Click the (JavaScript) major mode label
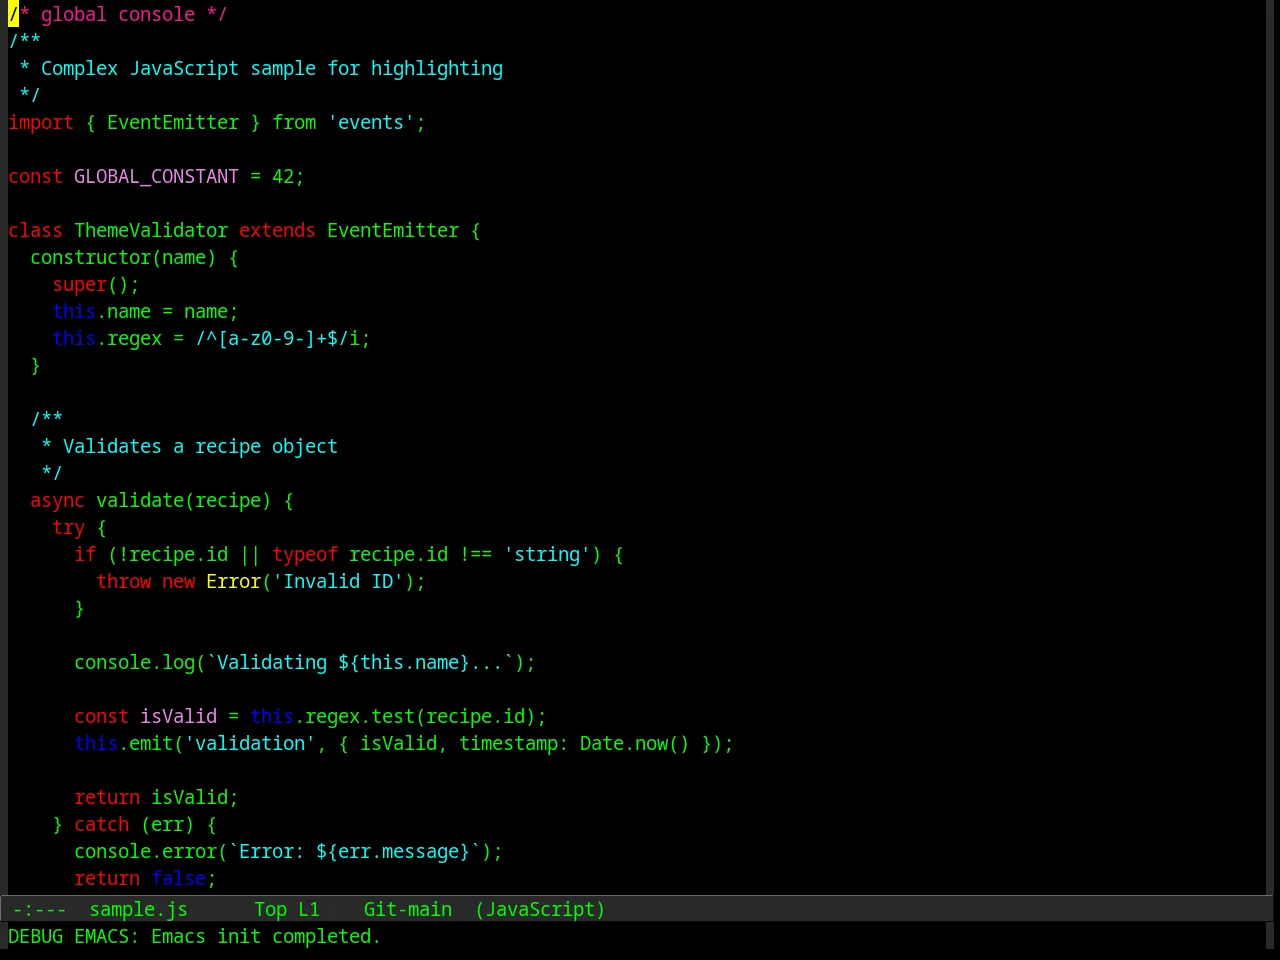This screenshot has width=1280, height=960. click(x=540, y=910)
